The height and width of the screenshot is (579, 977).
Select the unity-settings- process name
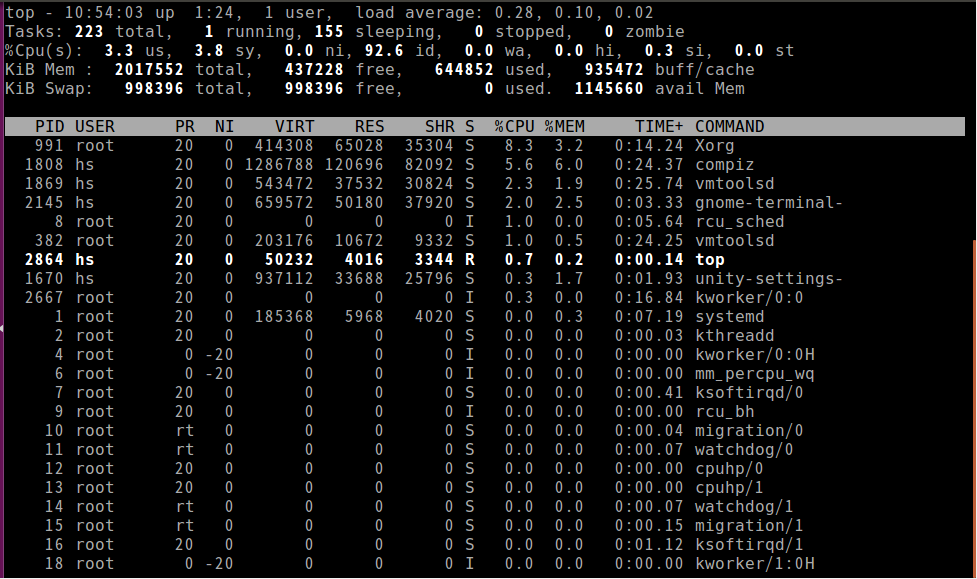tap(769, 279)
